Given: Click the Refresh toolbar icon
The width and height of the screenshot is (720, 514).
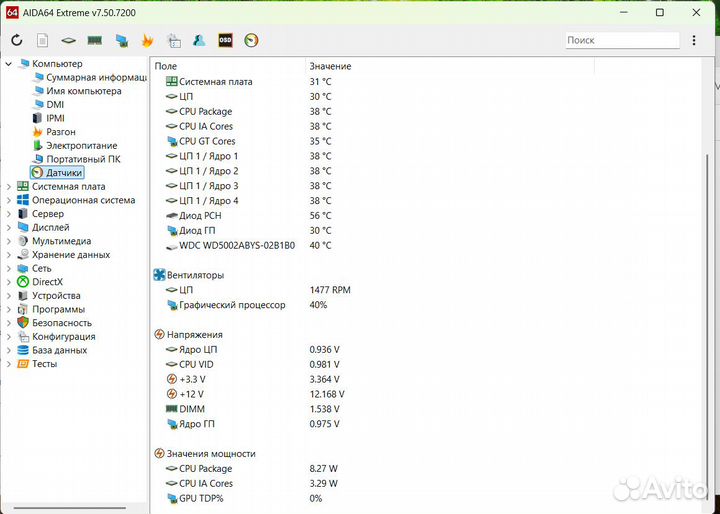Looking at the screenshot, I should click(17, 40).
